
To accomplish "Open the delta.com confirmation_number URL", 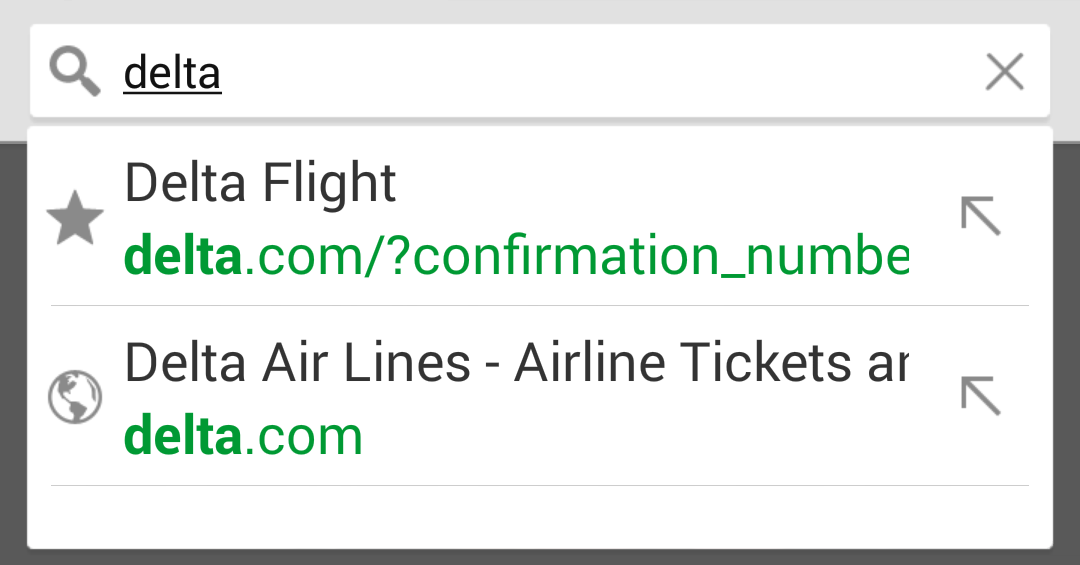I will click(x=575, y=258).
